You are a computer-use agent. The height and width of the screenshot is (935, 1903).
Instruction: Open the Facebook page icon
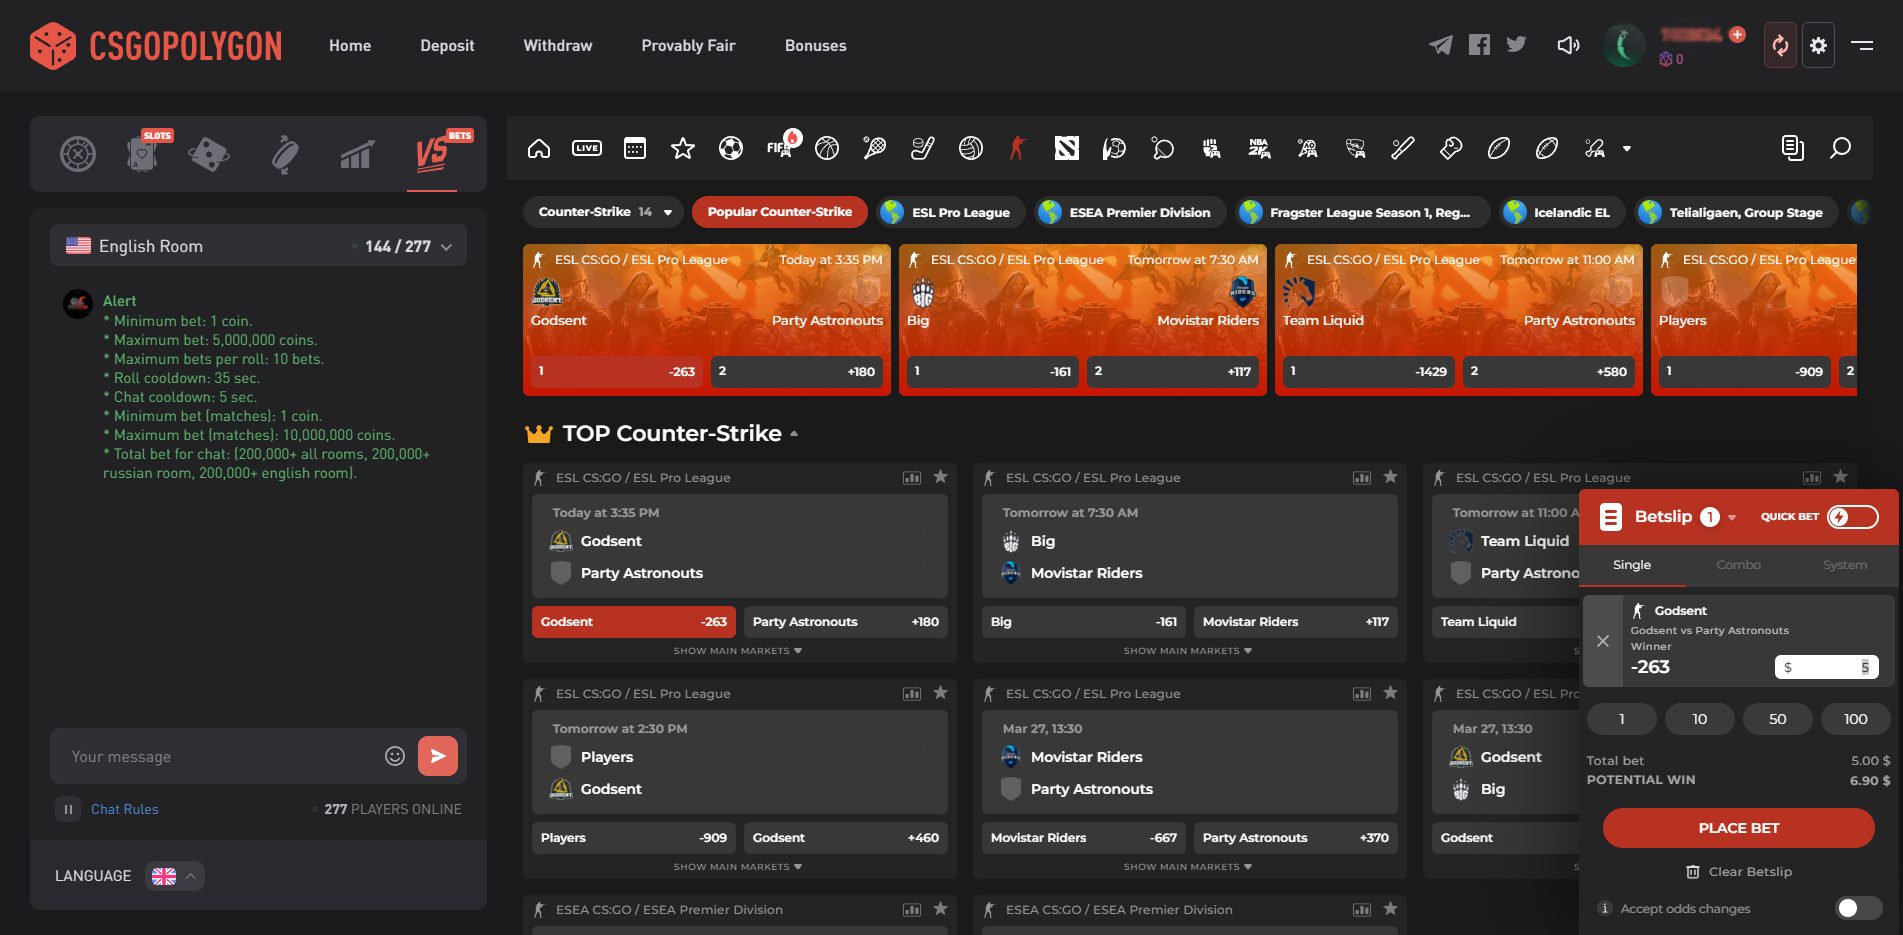[x=1480, y=45]
